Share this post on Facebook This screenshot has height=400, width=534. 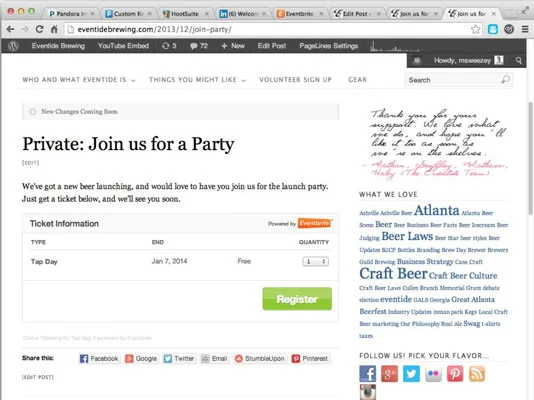pos(99,358)
